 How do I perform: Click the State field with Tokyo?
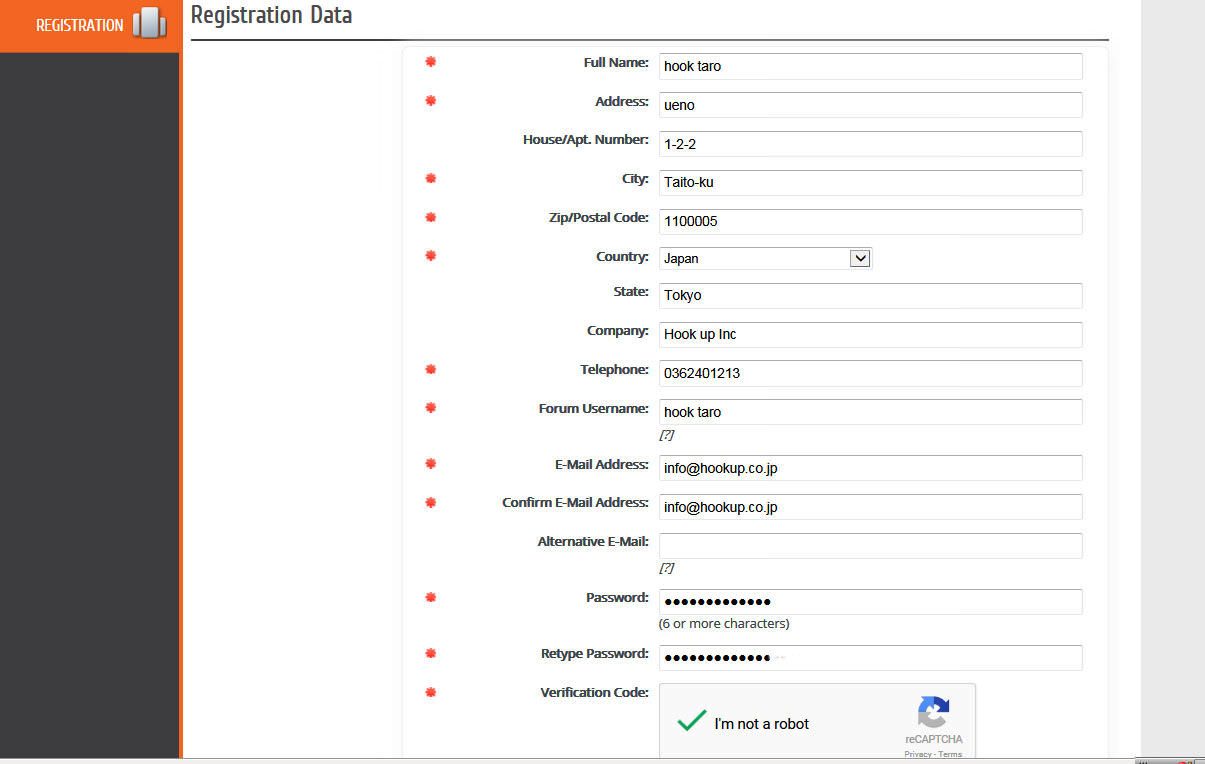tap(870, 296)
